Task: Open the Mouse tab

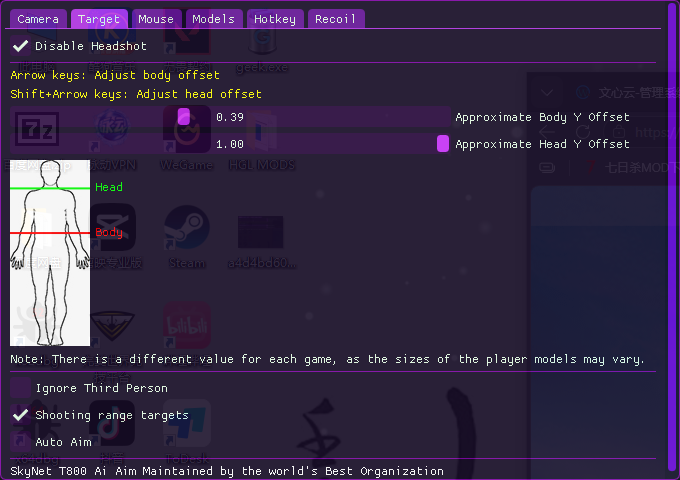Action: click(x=156, y=19)
